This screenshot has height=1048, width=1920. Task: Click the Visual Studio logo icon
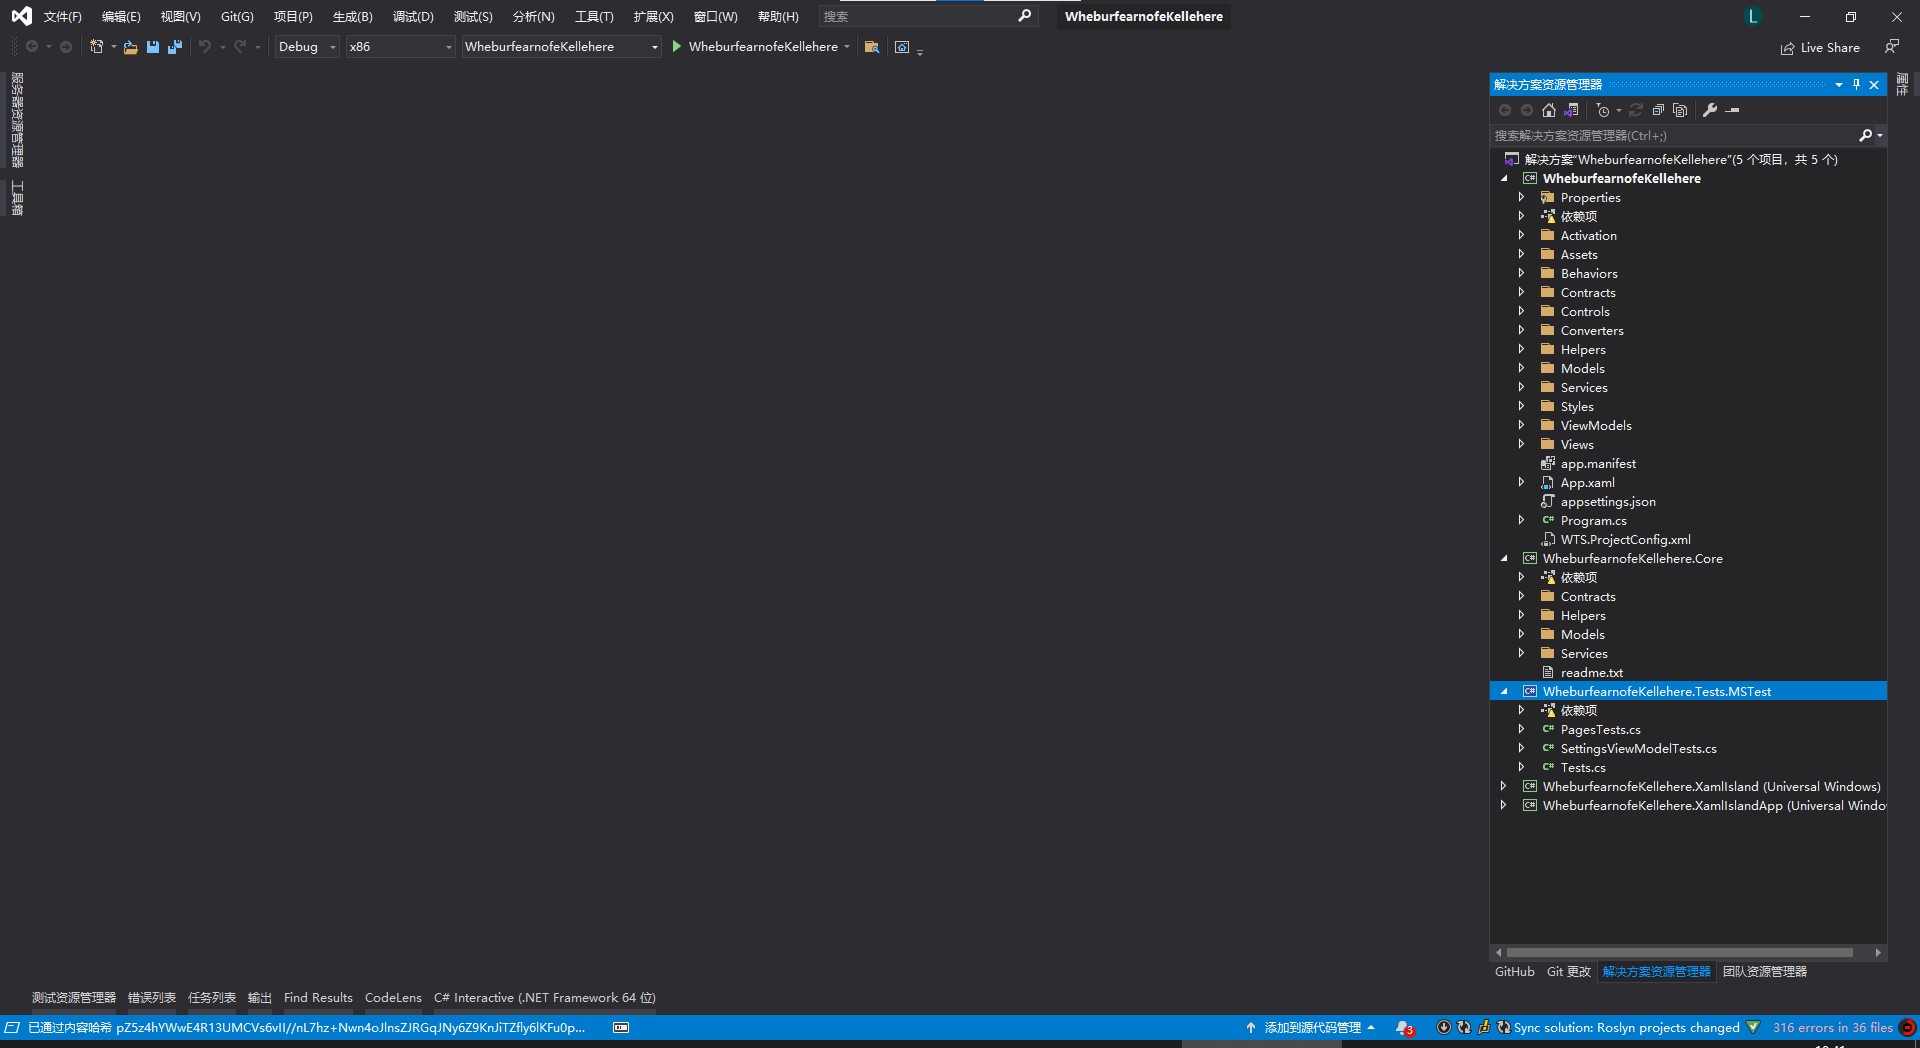point(21,16)
